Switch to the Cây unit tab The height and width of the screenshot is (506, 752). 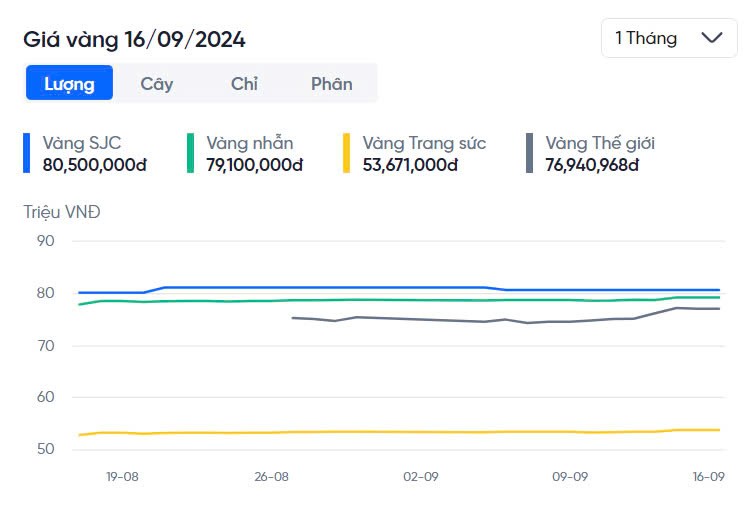pyautogui.click(x=157, y=83)
